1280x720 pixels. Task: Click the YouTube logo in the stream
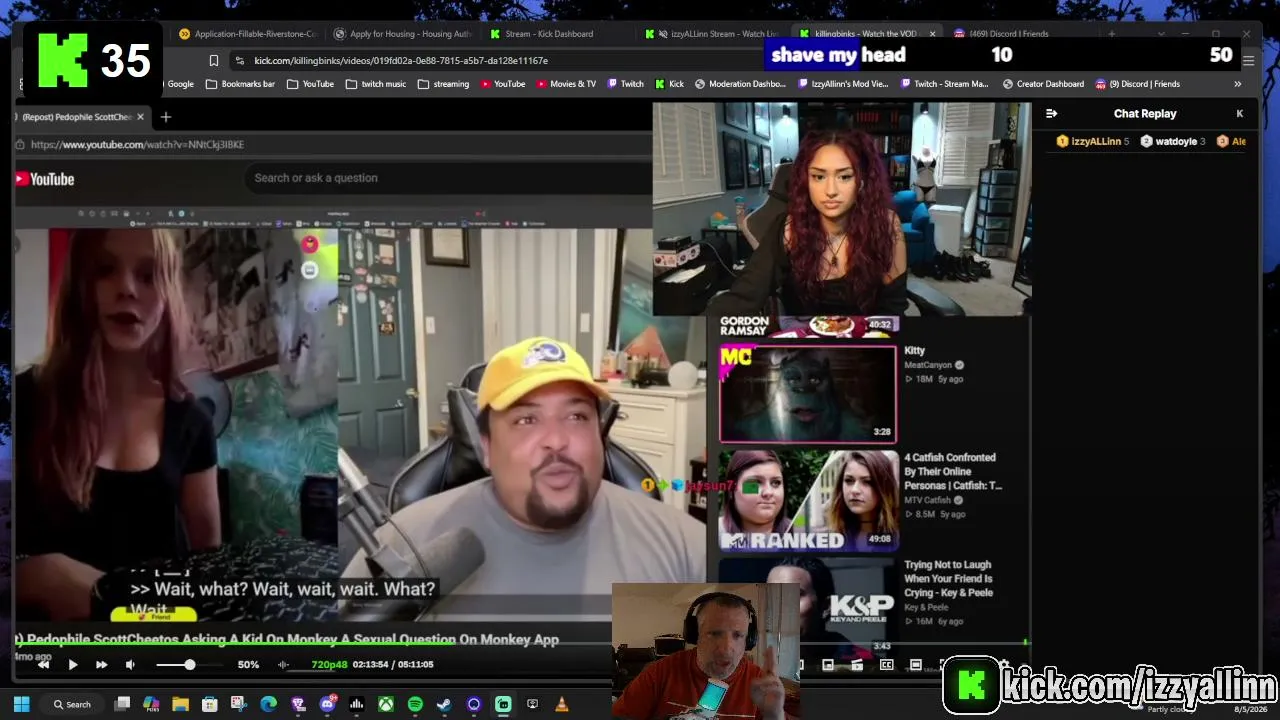[45, 179]
